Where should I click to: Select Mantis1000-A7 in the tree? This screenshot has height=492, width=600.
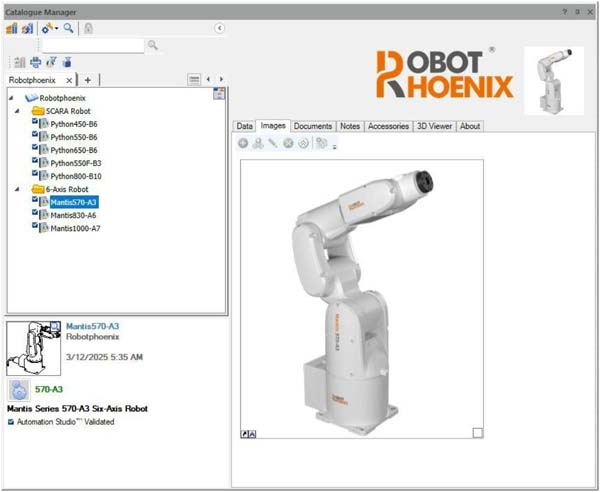coord(75,228)
